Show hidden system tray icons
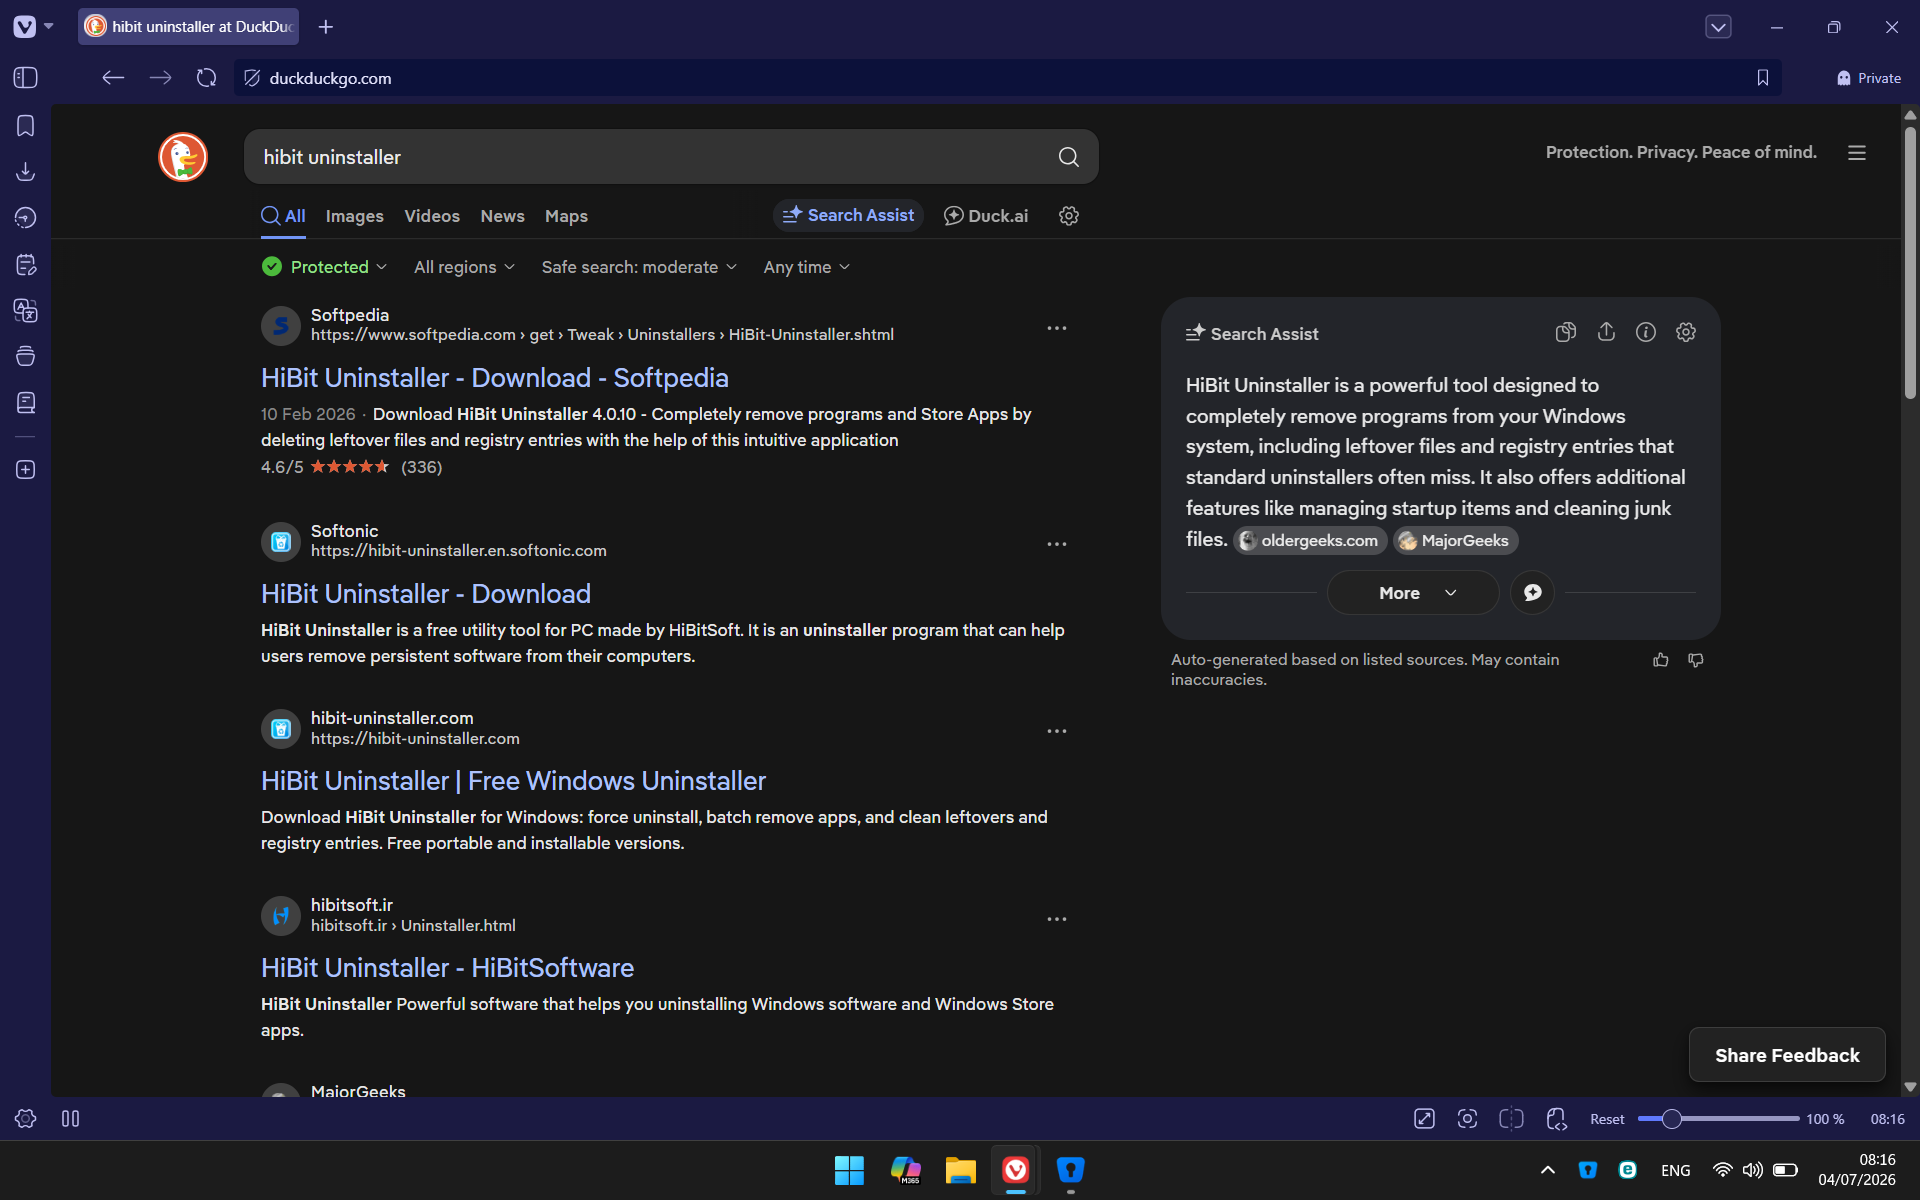Screen dimensions: 1920x1200 [x=1548, y=1170]
